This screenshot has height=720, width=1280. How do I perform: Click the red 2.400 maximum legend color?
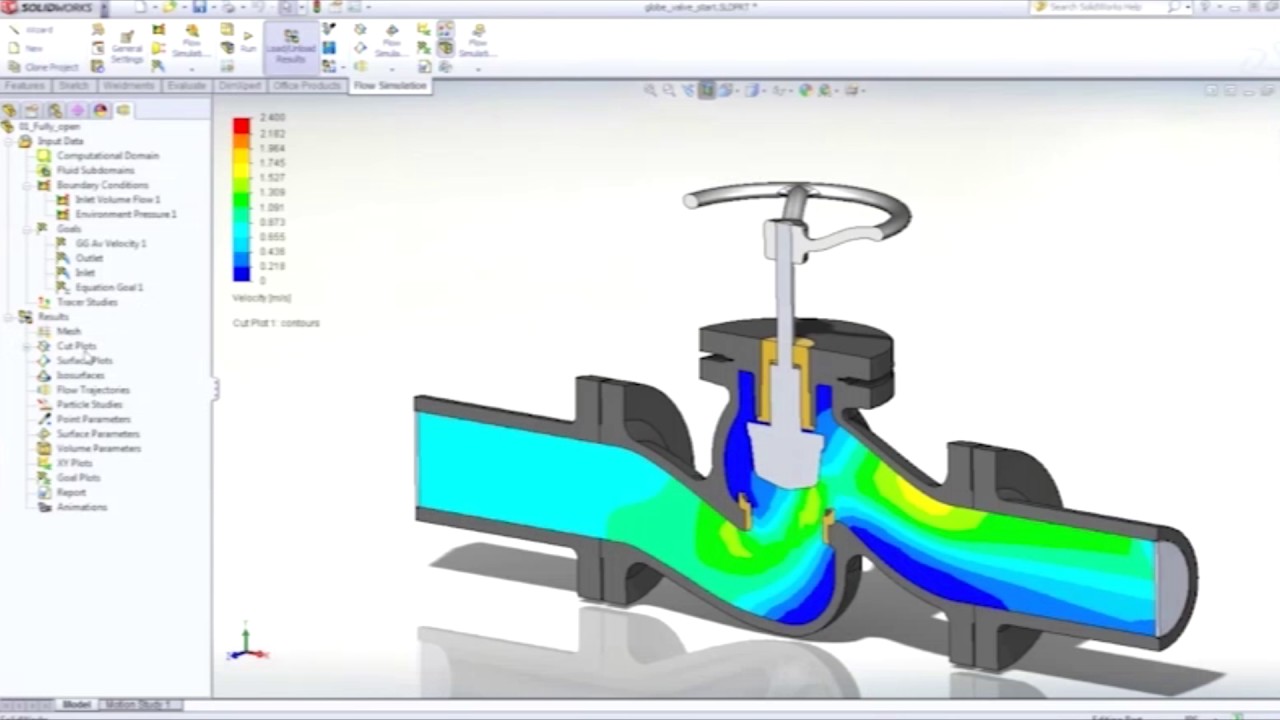242,125
